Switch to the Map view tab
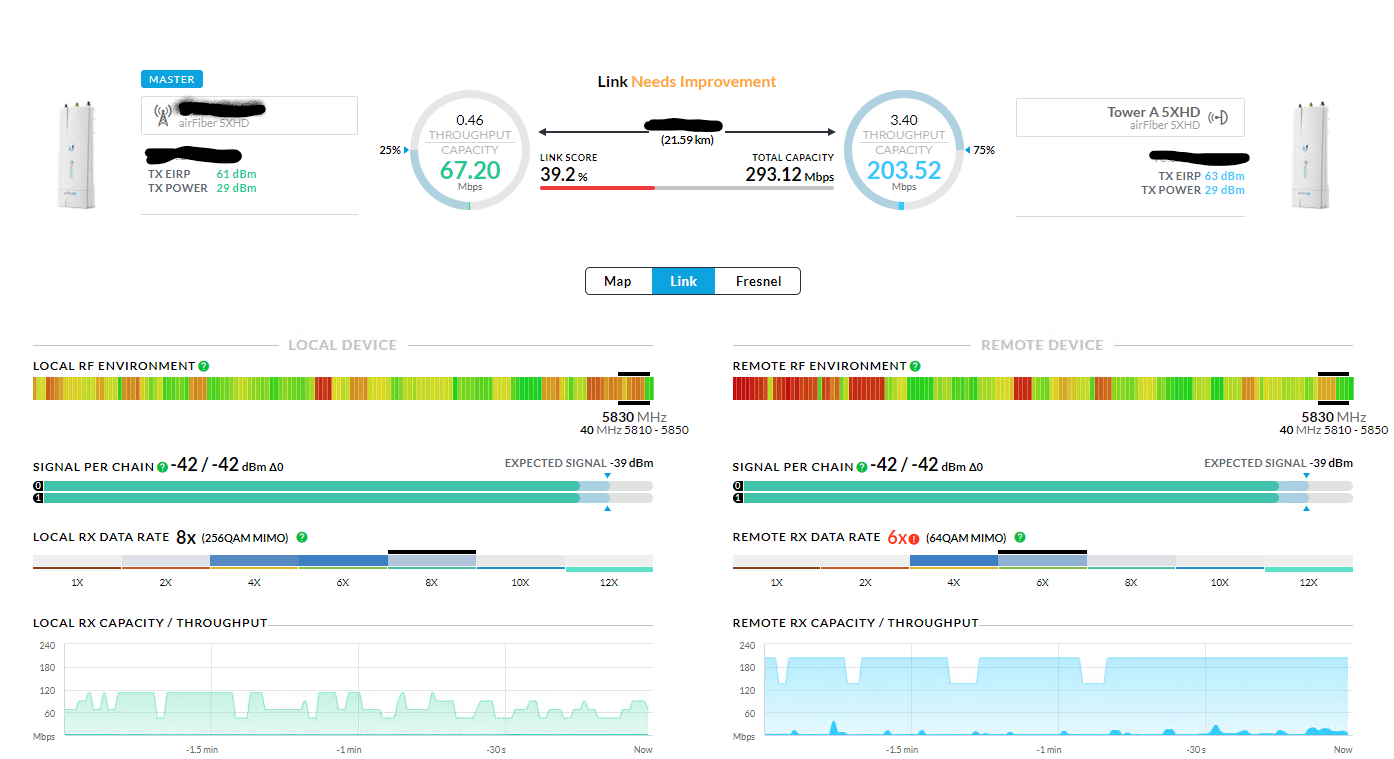The width and height of the screenshot is (1394, 759). (x=618, y=282)
